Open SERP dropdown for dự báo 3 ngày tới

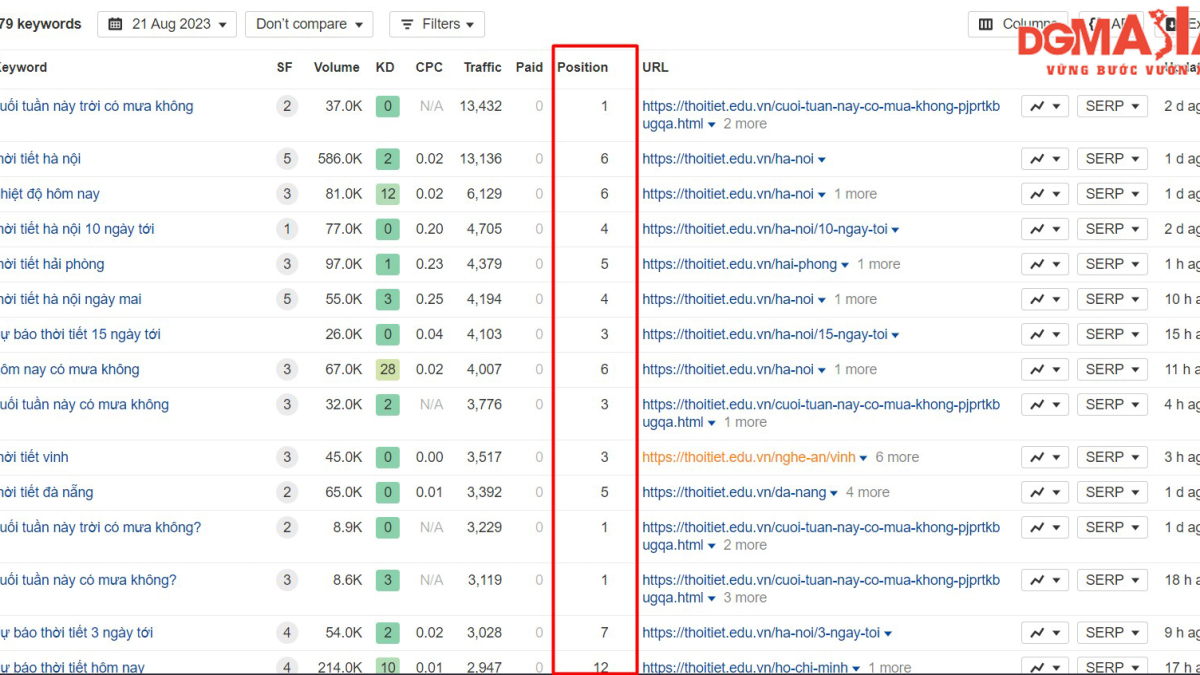pyautogui.click(x=1112, y=632)
